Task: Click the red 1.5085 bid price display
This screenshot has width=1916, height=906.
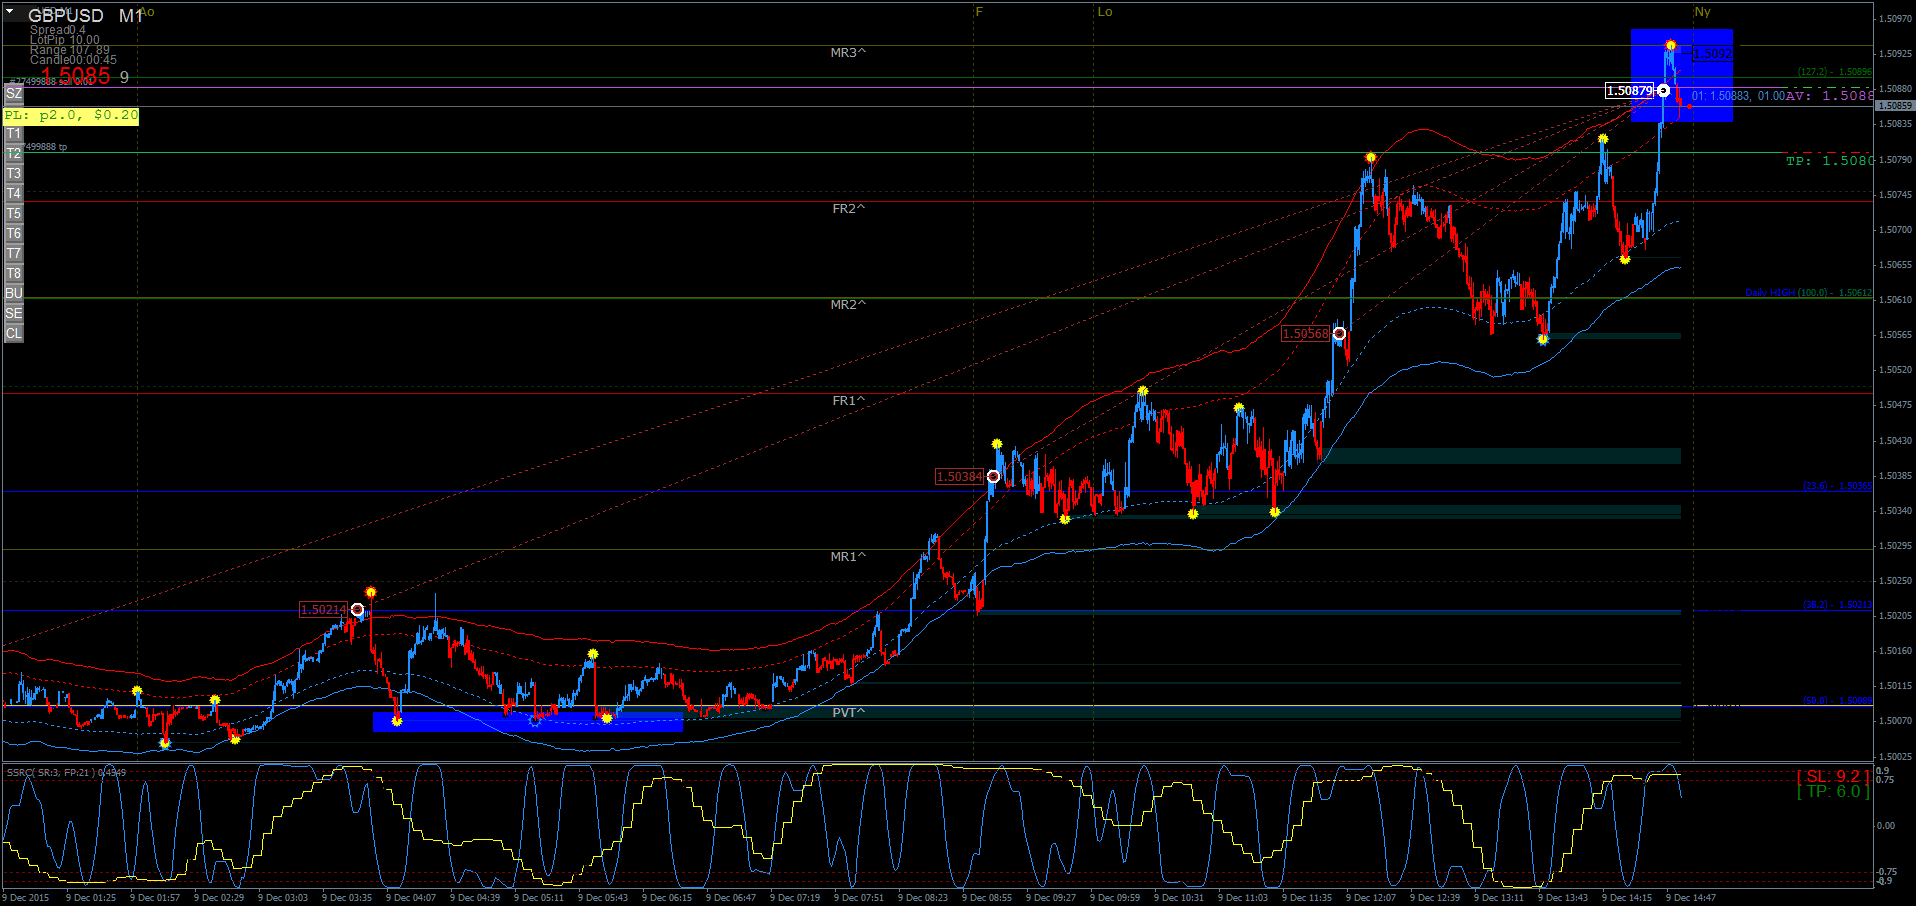Action: coord(76,75)
